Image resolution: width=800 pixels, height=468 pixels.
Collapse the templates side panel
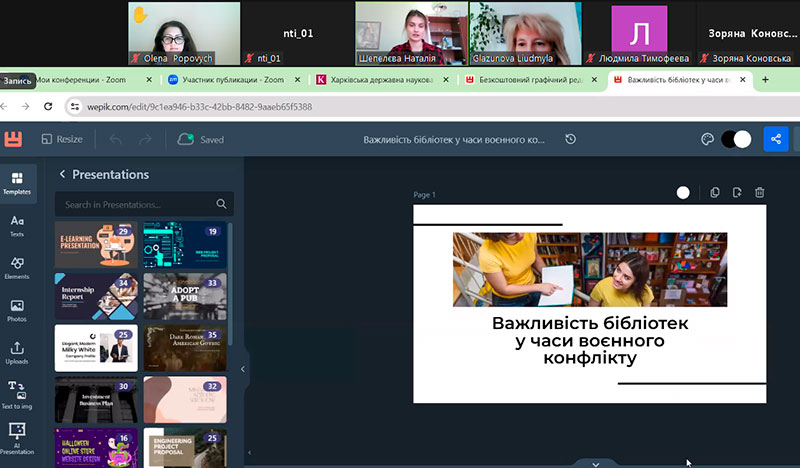coord(241,369)
